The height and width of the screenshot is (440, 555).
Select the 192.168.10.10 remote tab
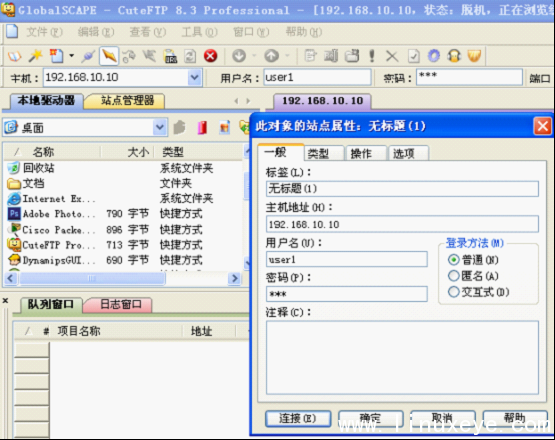click(322, 101)
